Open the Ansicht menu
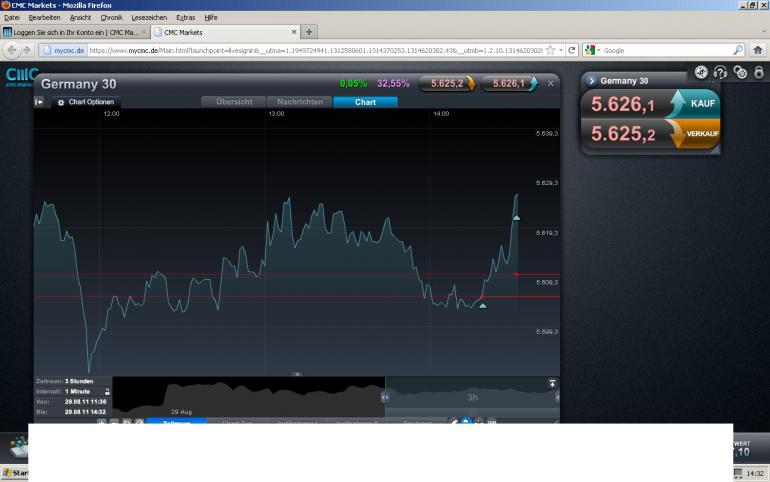This screenshot has width=770, height=482. [x=80, y=18]
